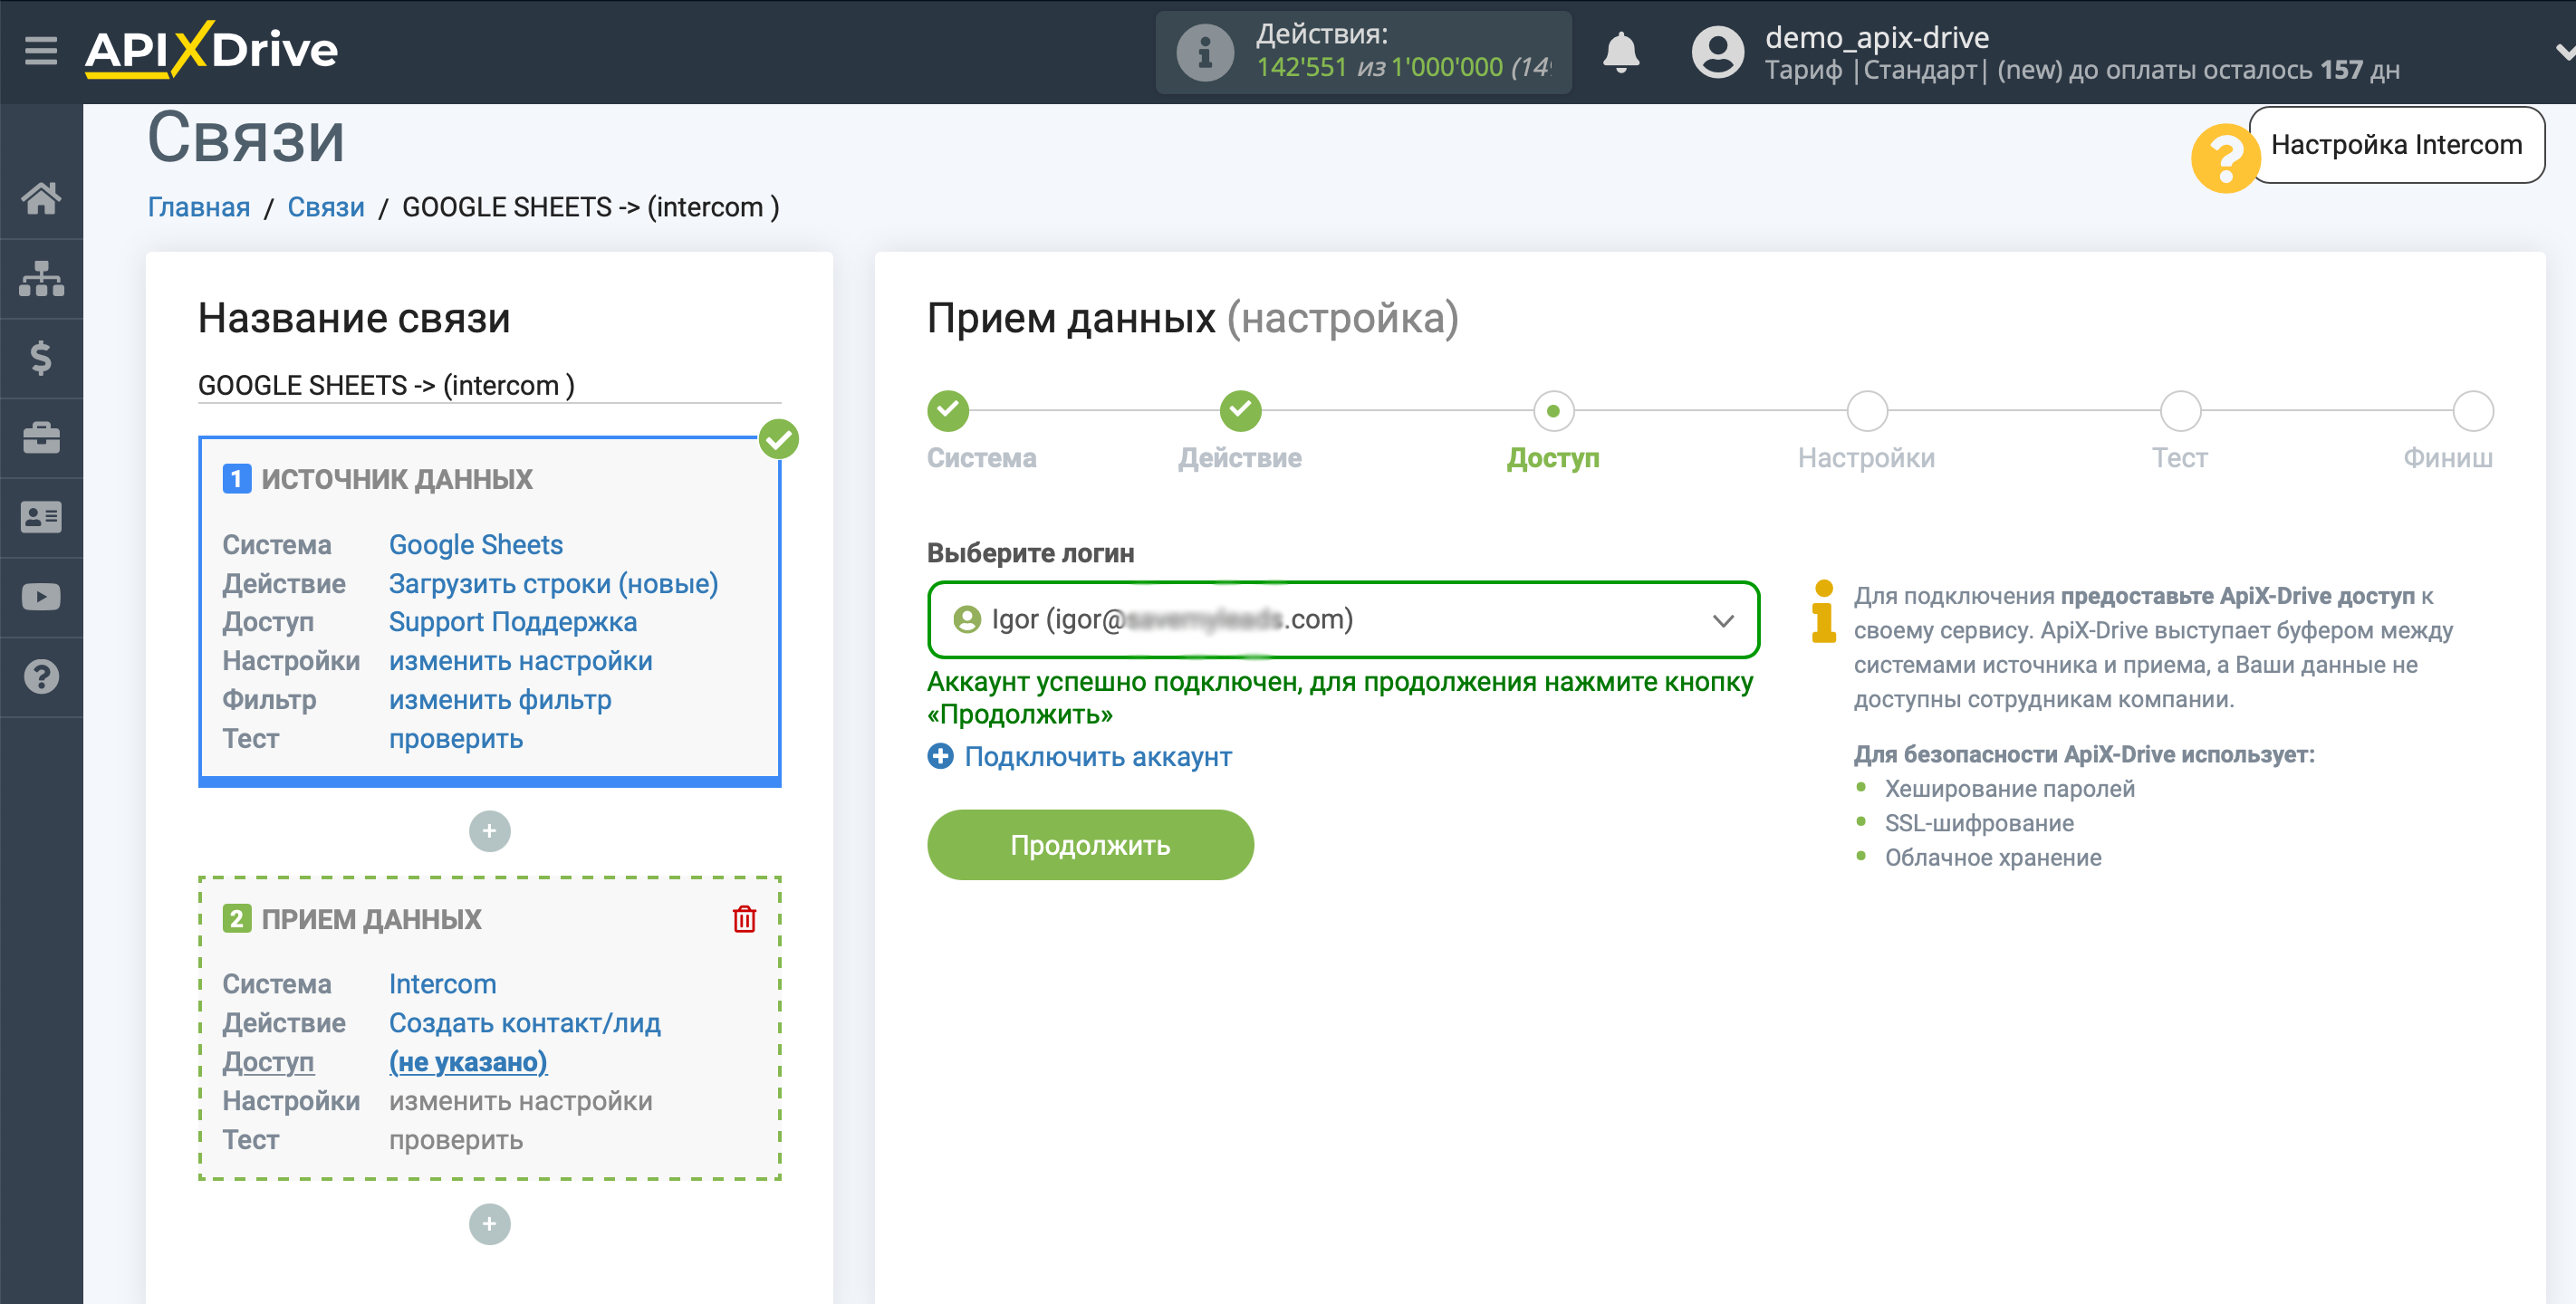Open the contact card icon in sidebar
The height and width of the screenshot is (1304, 2576).
[41, 517]
